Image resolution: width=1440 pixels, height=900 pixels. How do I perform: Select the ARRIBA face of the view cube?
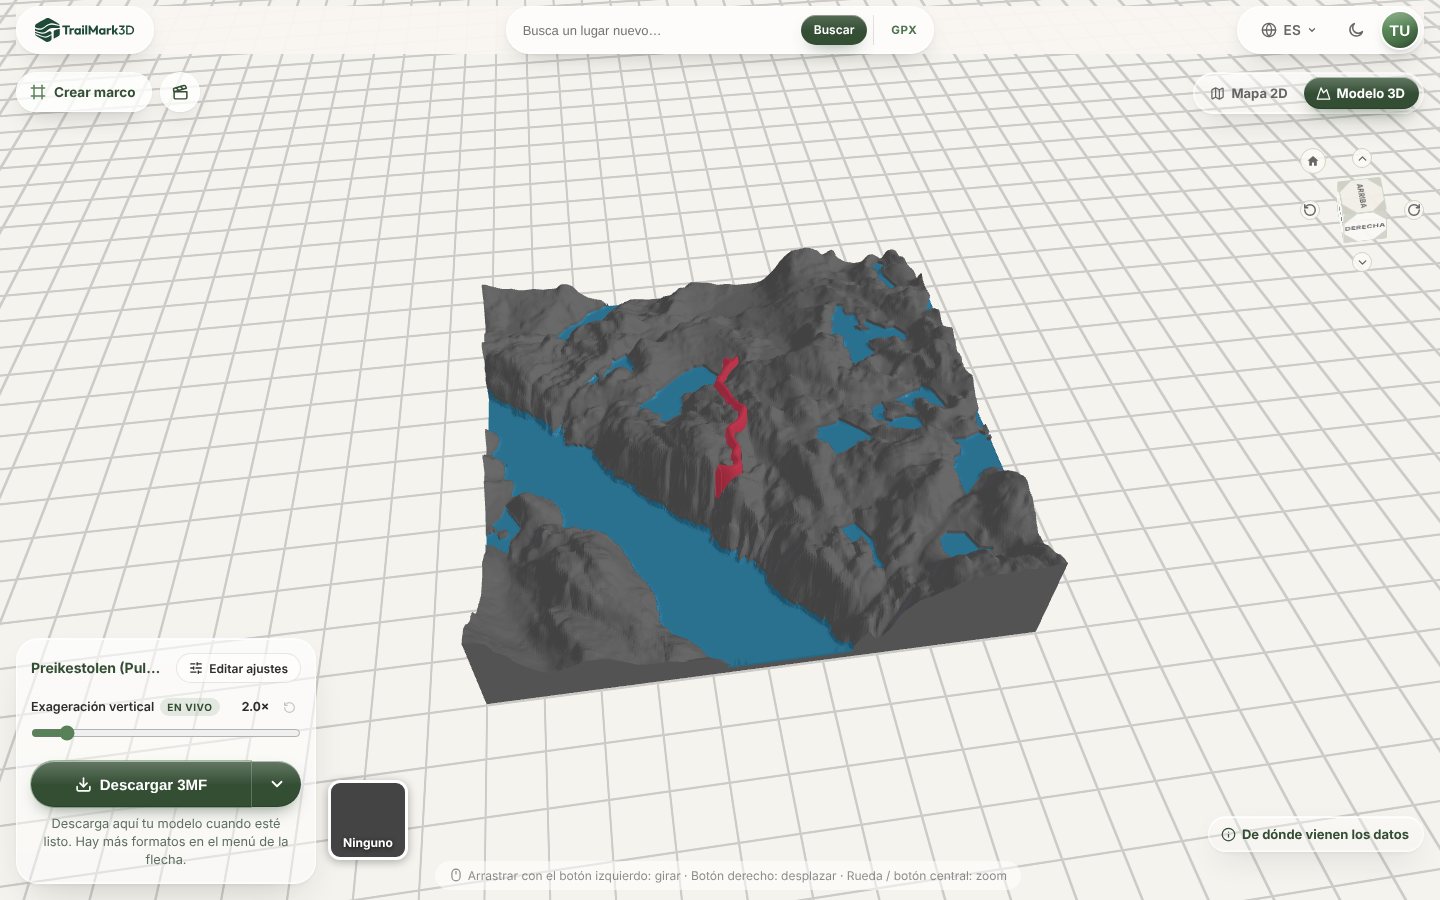(1361, 195)
